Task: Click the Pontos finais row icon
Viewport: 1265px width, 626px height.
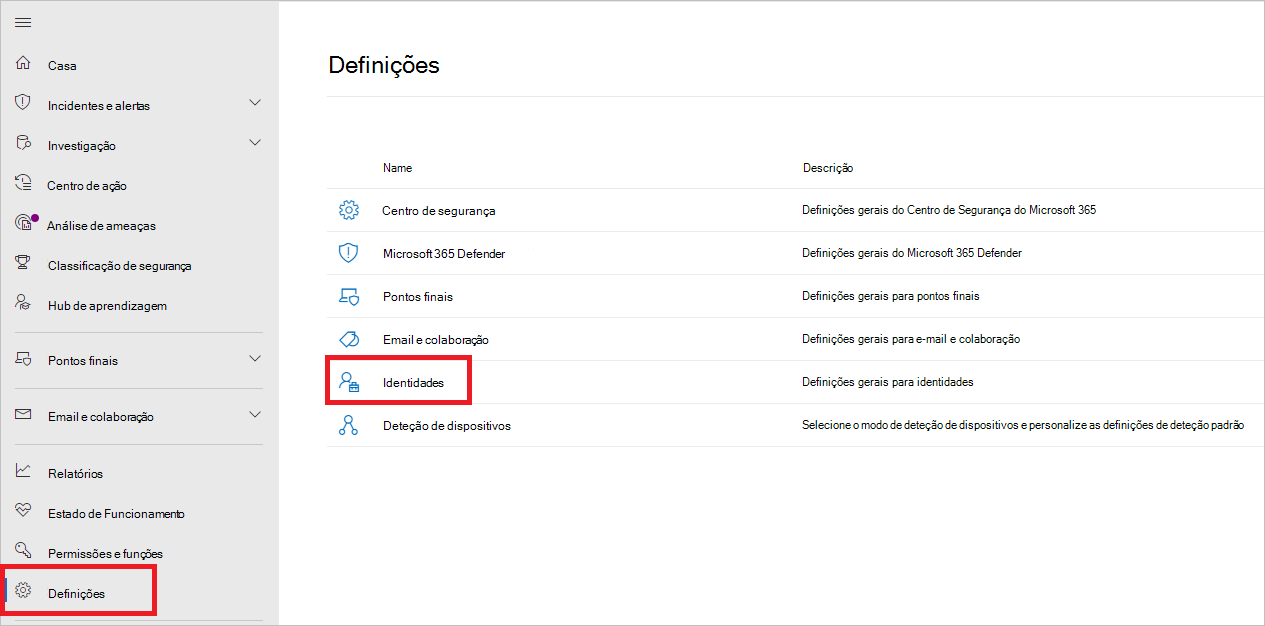Action: 348,296
